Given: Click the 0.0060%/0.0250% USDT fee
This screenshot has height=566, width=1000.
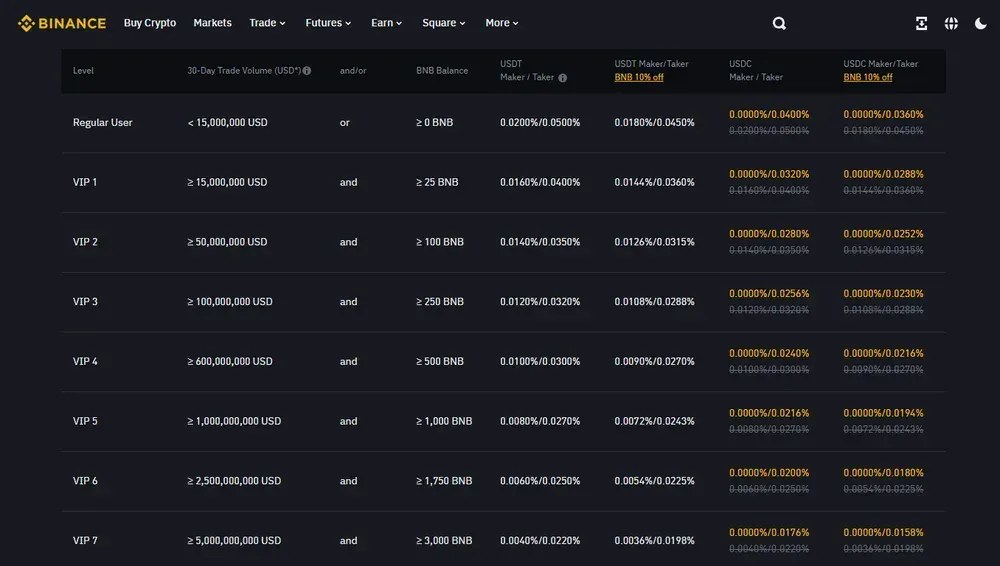Looking at the screenshot, I should click(540, 480).
